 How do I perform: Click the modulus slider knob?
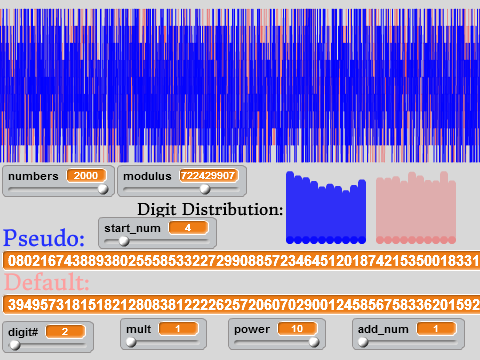(x=205, y=189)
